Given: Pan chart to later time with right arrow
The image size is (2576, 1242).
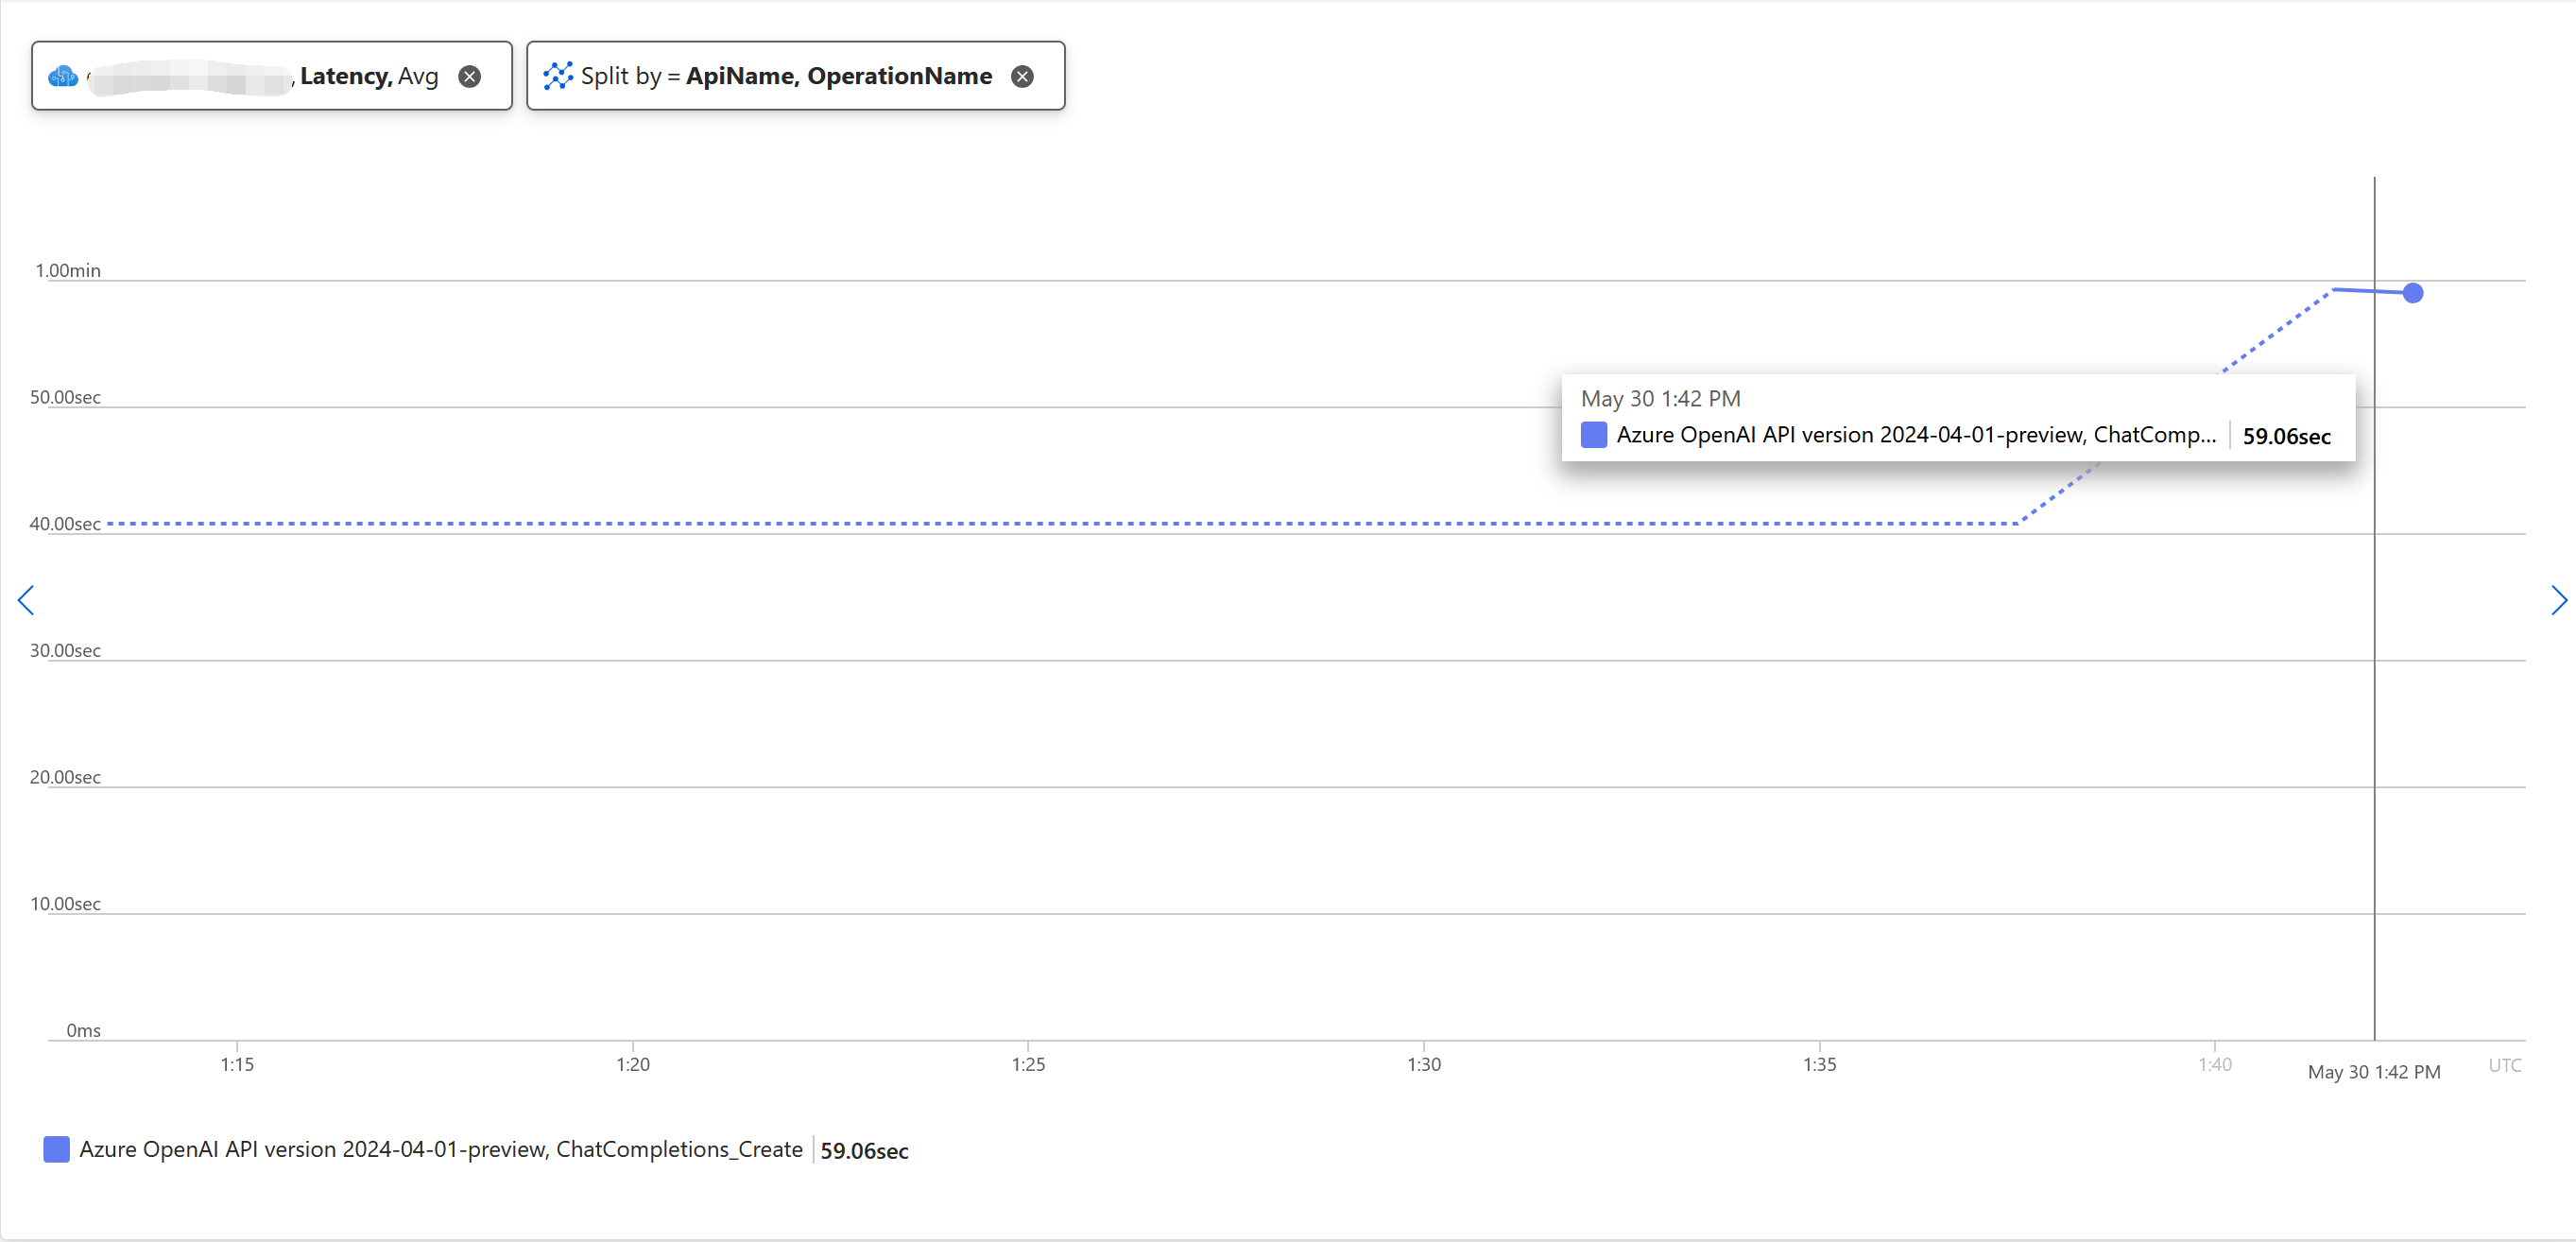Looking at the screenshot, I should coord(2558,600).
